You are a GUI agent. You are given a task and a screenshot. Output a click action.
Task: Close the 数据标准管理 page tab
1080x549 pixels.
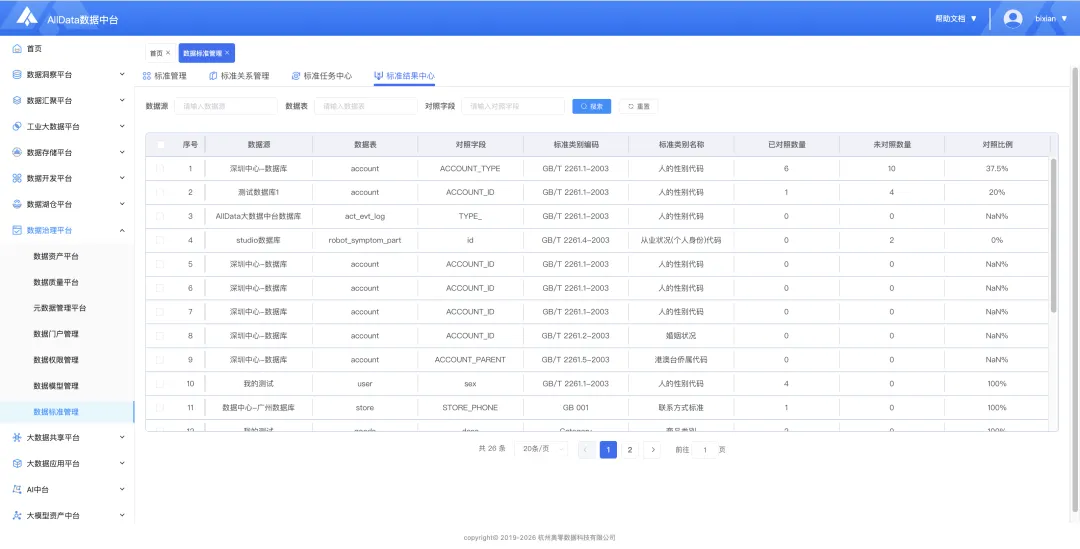tap(227, 53)
